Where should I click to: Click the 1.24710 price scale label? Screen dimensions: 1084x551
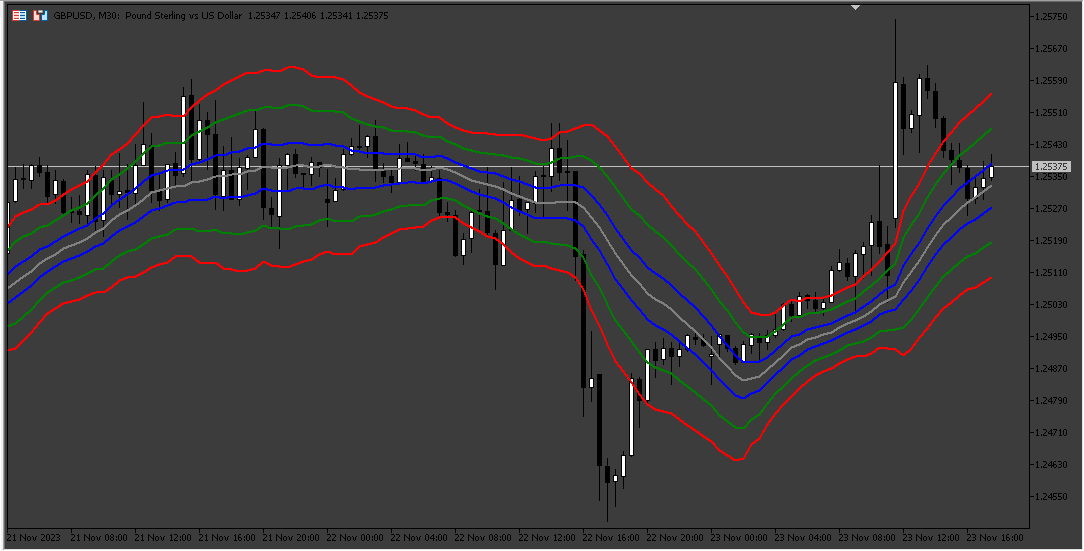pyautogui.click(x=1051, y=433)
